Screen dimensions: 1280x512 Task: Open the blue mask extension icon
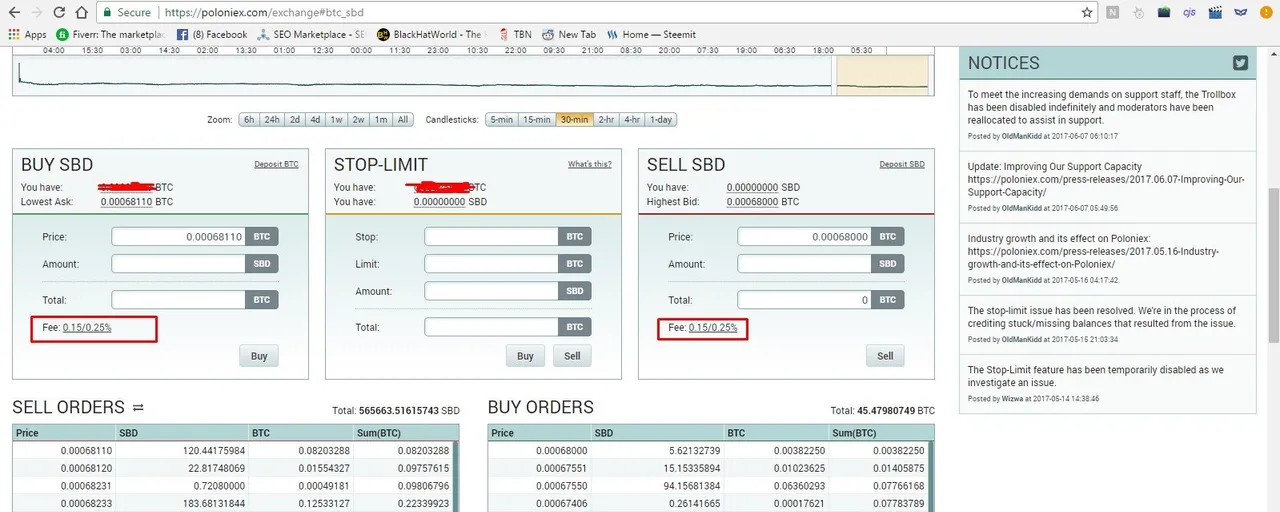[1240, 13]
